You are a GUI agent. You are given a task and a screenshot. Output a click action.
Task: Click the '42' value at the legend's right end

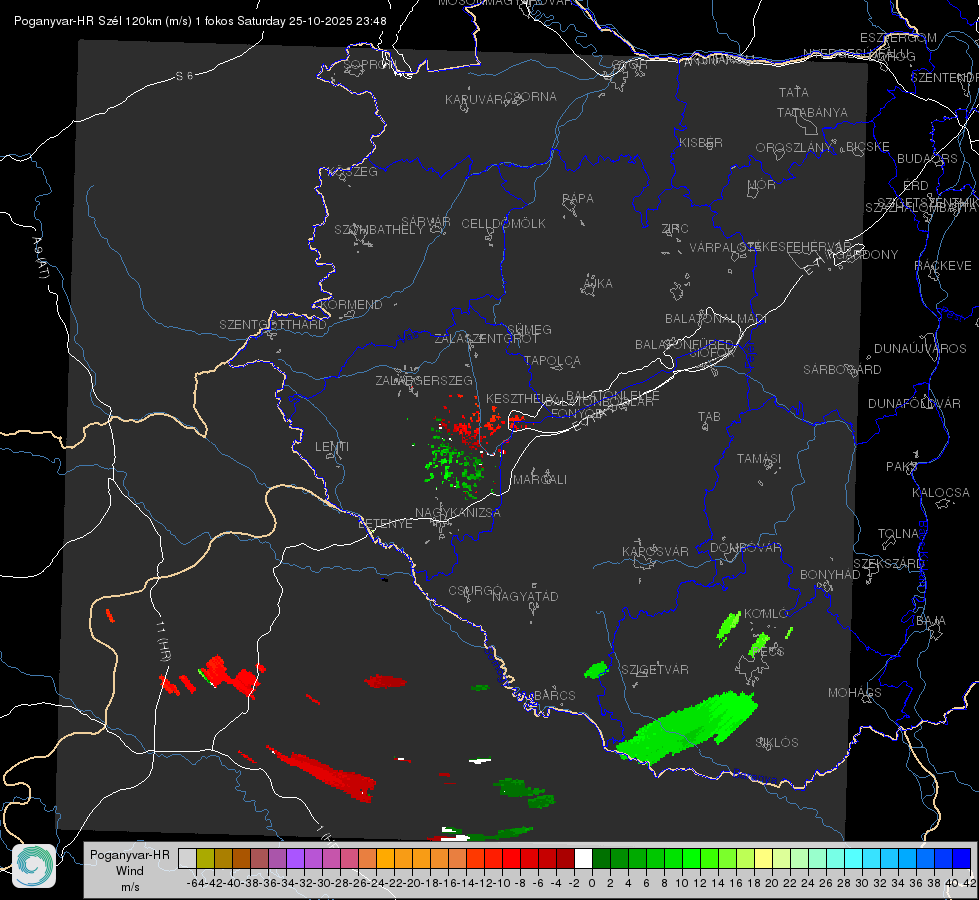pyautogui.click(x=970, y=883)
